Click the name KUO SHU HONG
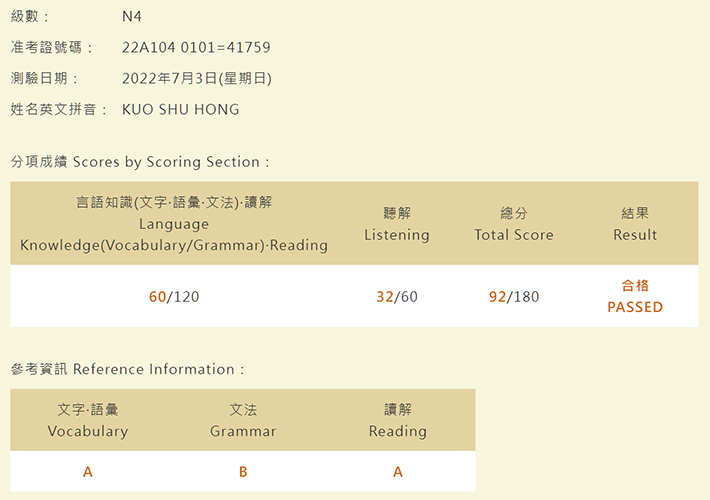Image resolution: width=710 pixels, height=500 pixels. pos(181,110)
